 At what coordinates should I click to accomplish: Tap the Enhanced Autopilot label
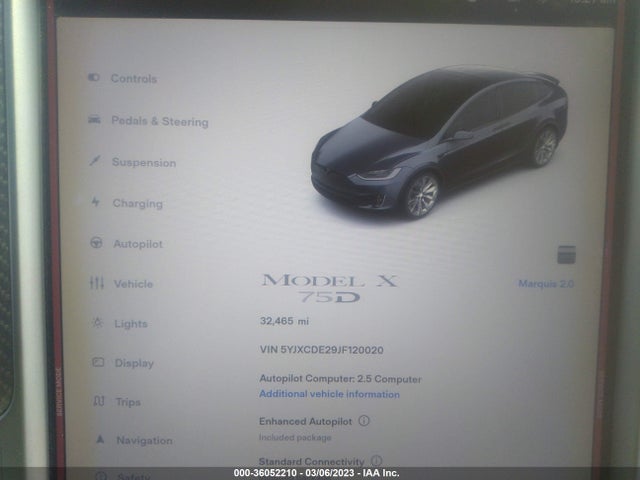point(305,421)
